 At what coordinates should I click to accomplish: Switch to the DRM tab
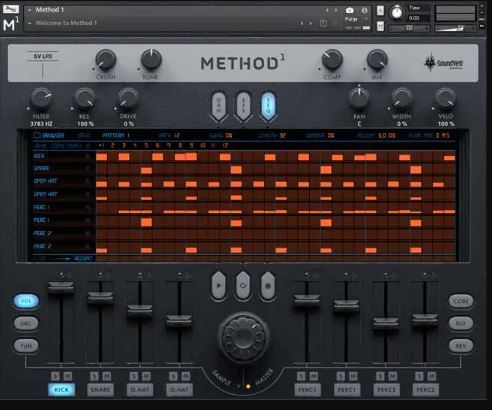219,105
